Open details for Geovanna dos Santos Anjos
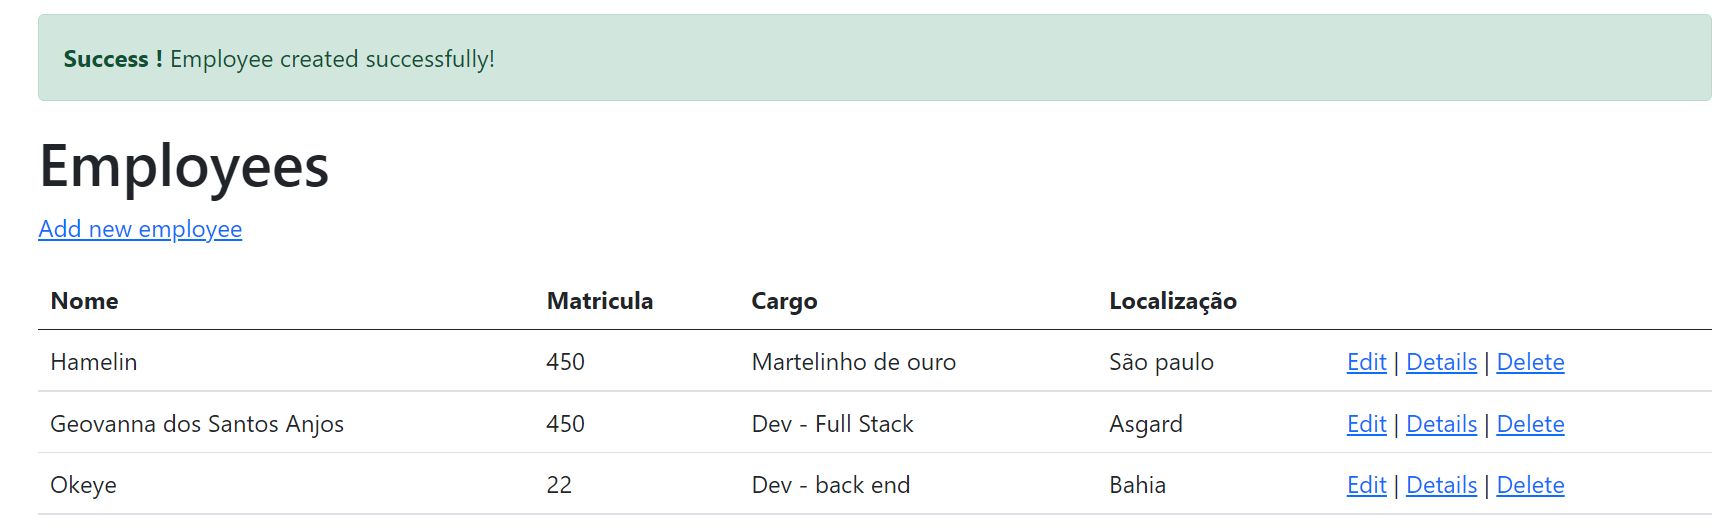 tap(1441, 424)
